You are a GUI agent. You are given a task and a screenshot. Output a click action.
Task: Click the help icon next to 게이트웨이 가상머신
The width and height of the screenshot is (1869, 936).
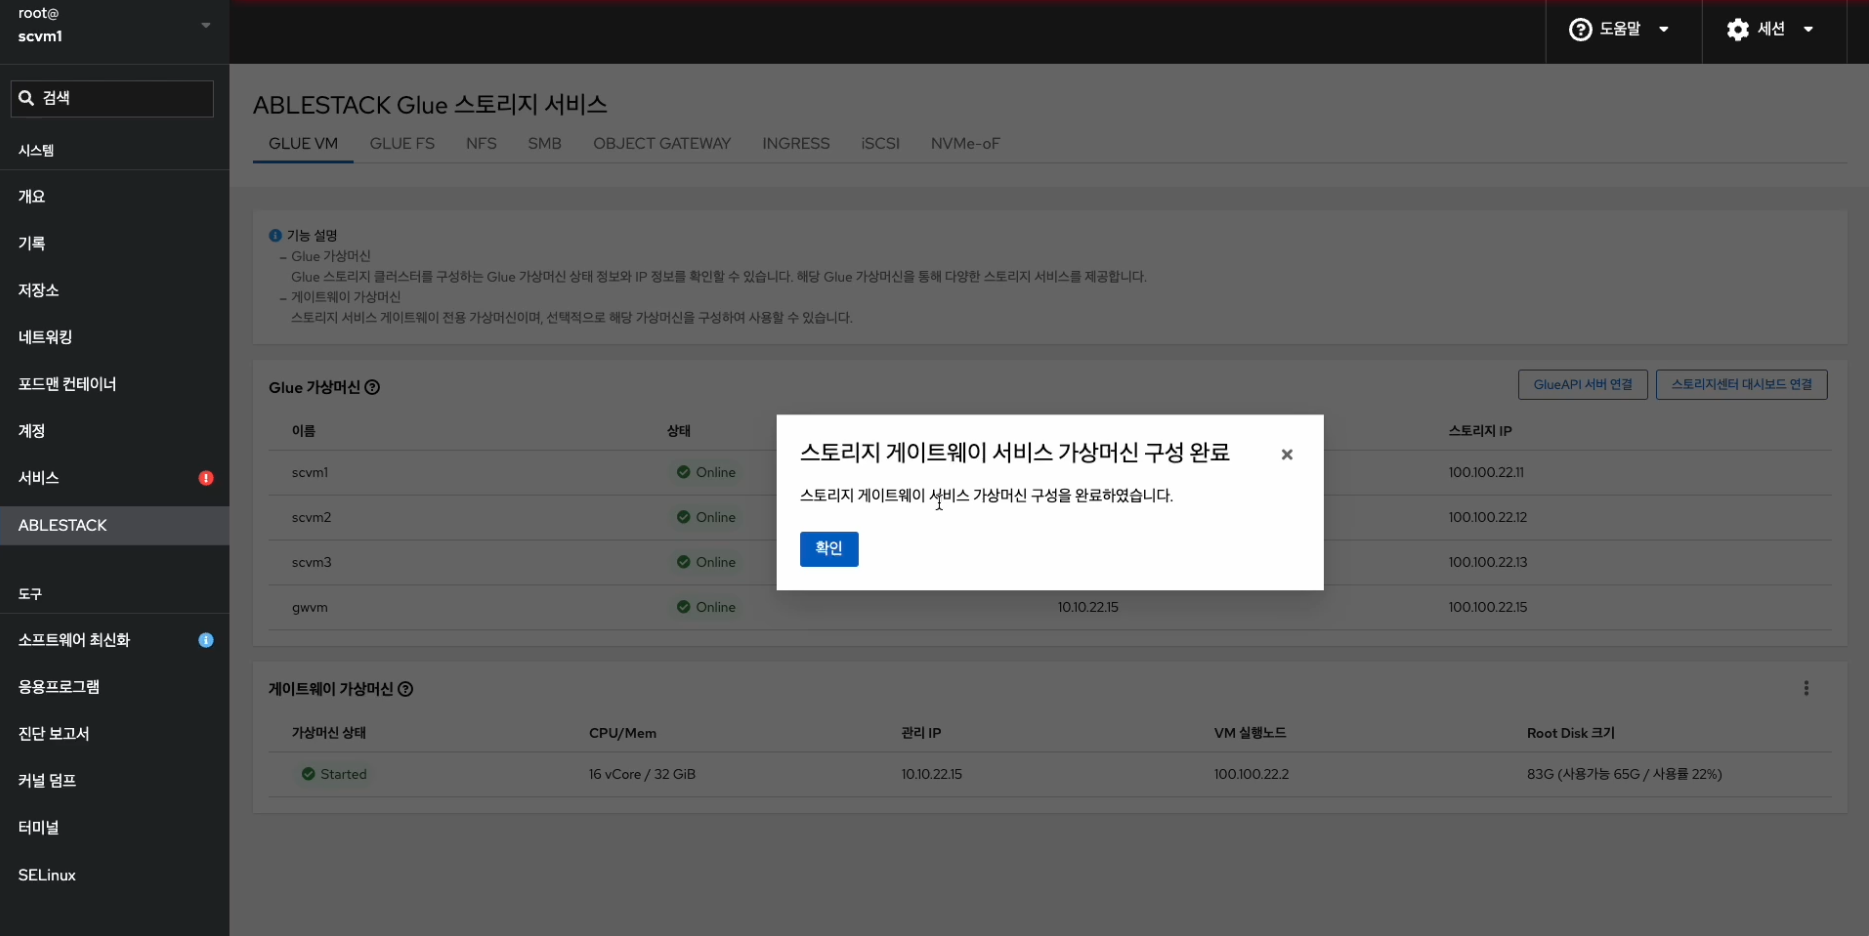pyautogui.click(x=405, y=689)
